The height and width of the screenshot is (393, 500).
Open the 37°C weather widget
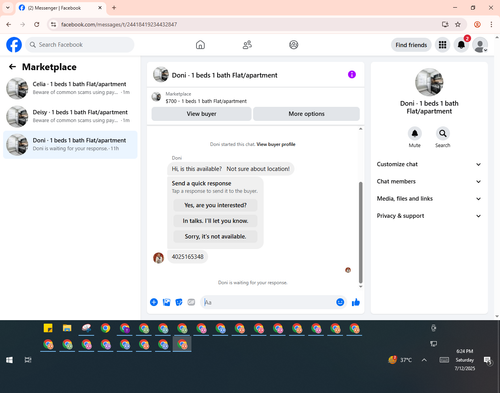pos(400,360)
